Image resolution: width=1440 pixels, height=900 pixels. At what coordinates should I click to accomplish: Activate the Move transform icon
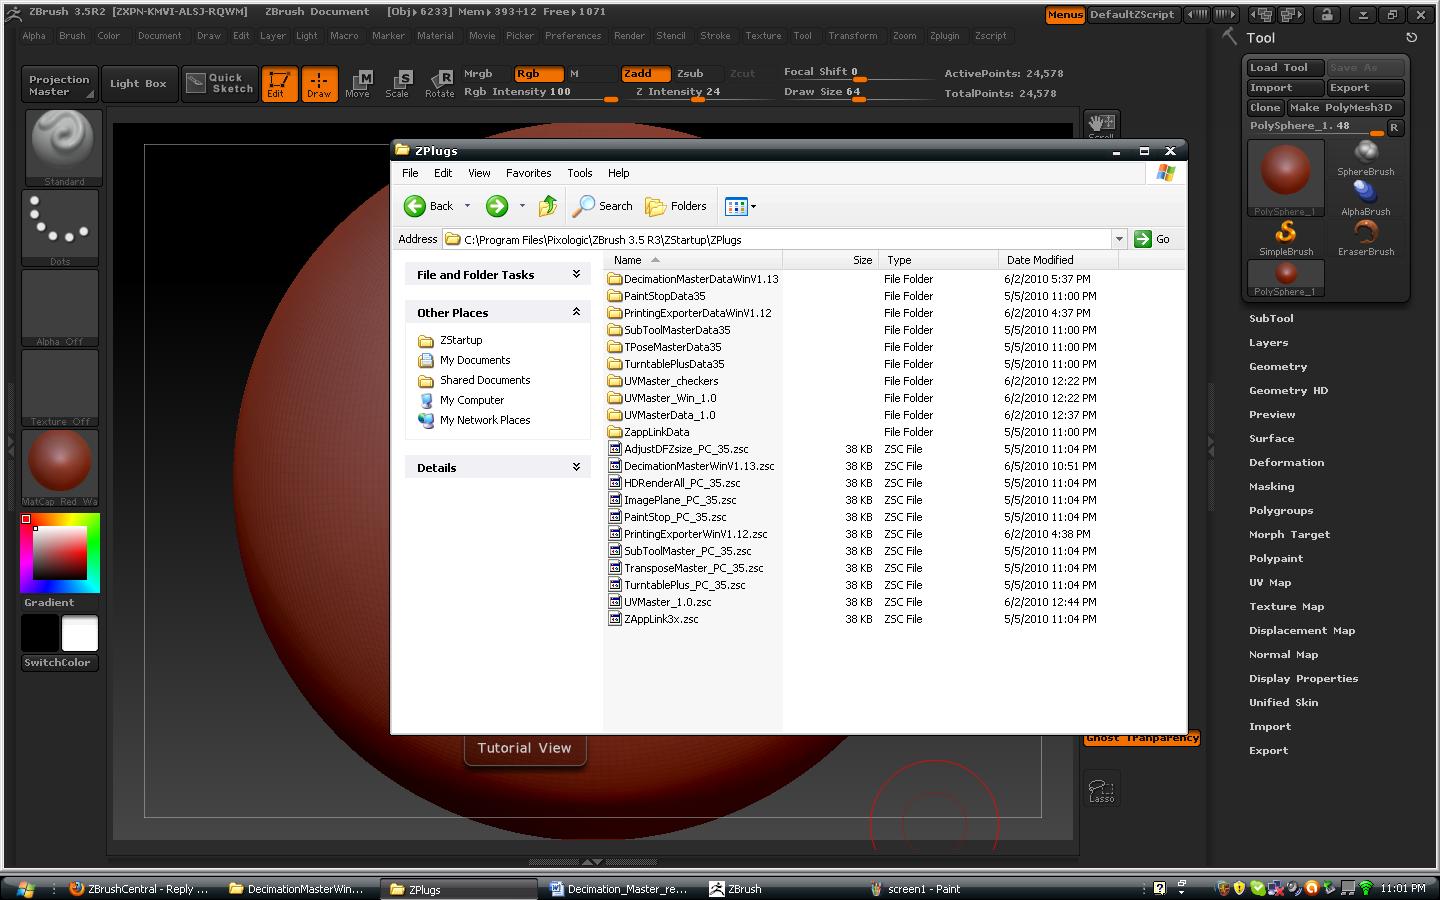(x=358, y=84)
